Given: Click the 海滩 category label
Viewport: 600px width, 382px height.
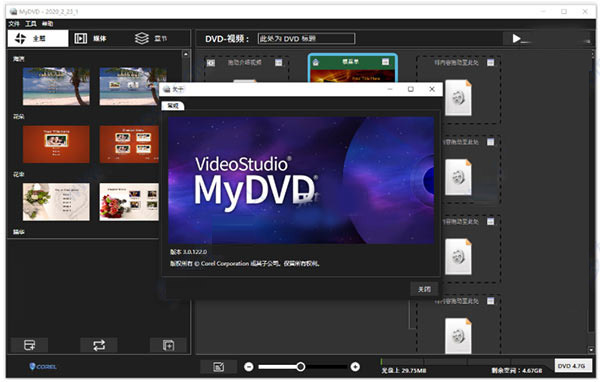Looking at the screenshot, I should click(18, 59).
